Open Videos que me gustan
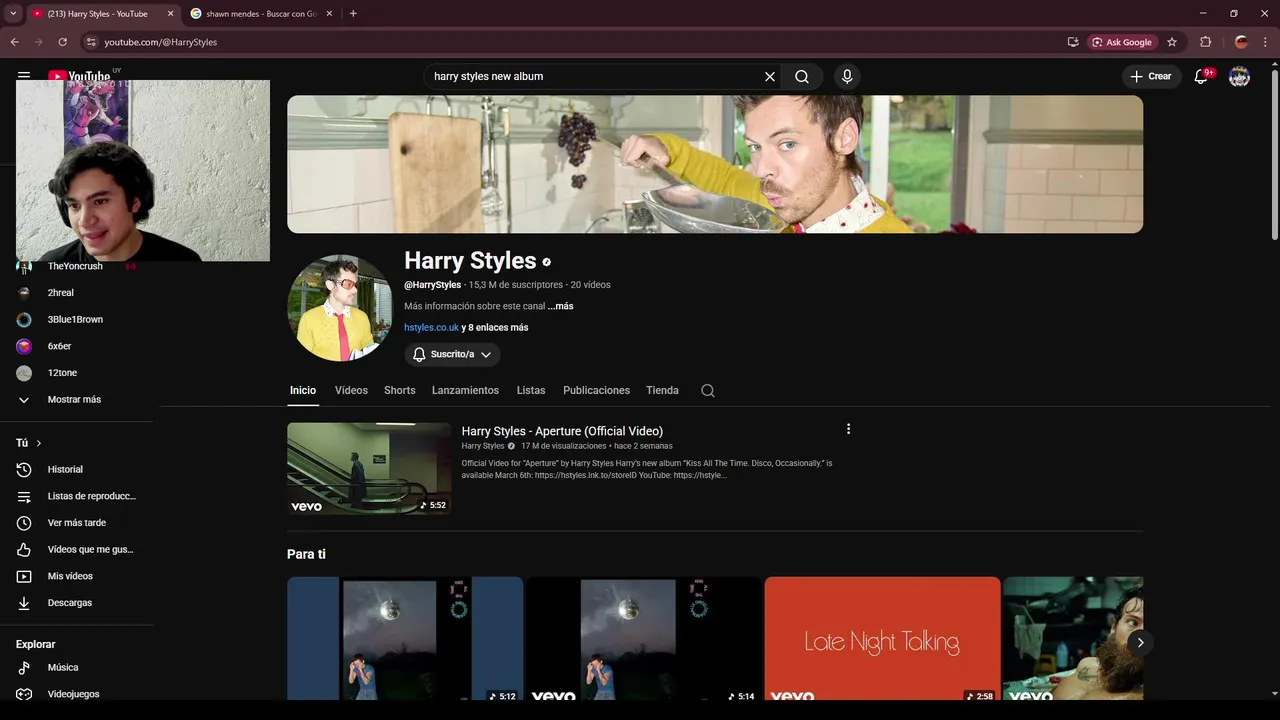Viewport: 1280px width, 720px height. pyautogui.click(x=90, y=549)
